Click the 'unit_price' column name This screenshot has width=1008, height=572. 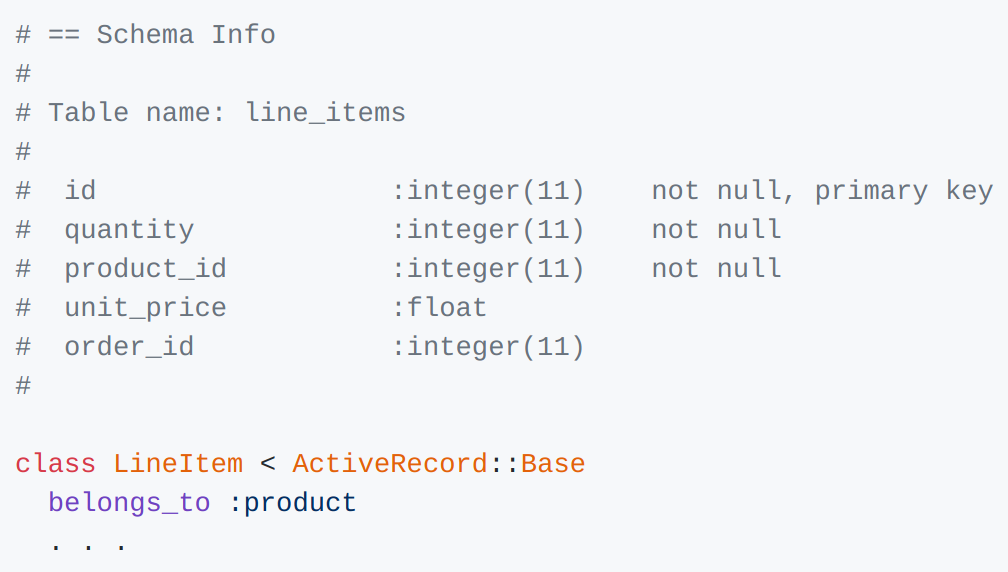(145, 308)
